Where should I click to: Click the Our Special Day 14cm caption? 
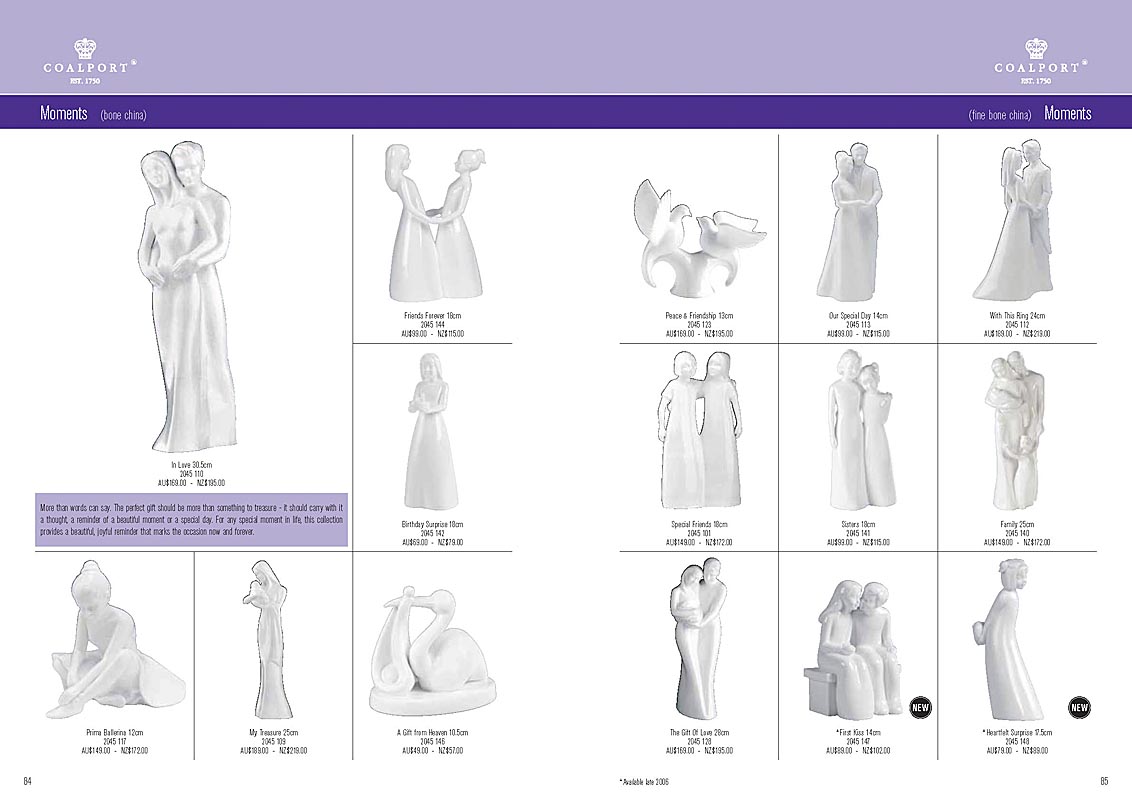coord(857,316)
